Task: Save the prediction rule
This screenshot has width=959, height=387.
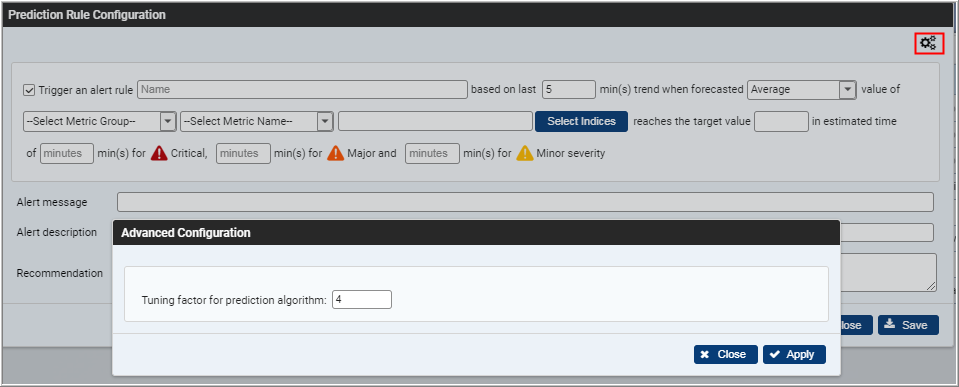Action: point(908,325)
